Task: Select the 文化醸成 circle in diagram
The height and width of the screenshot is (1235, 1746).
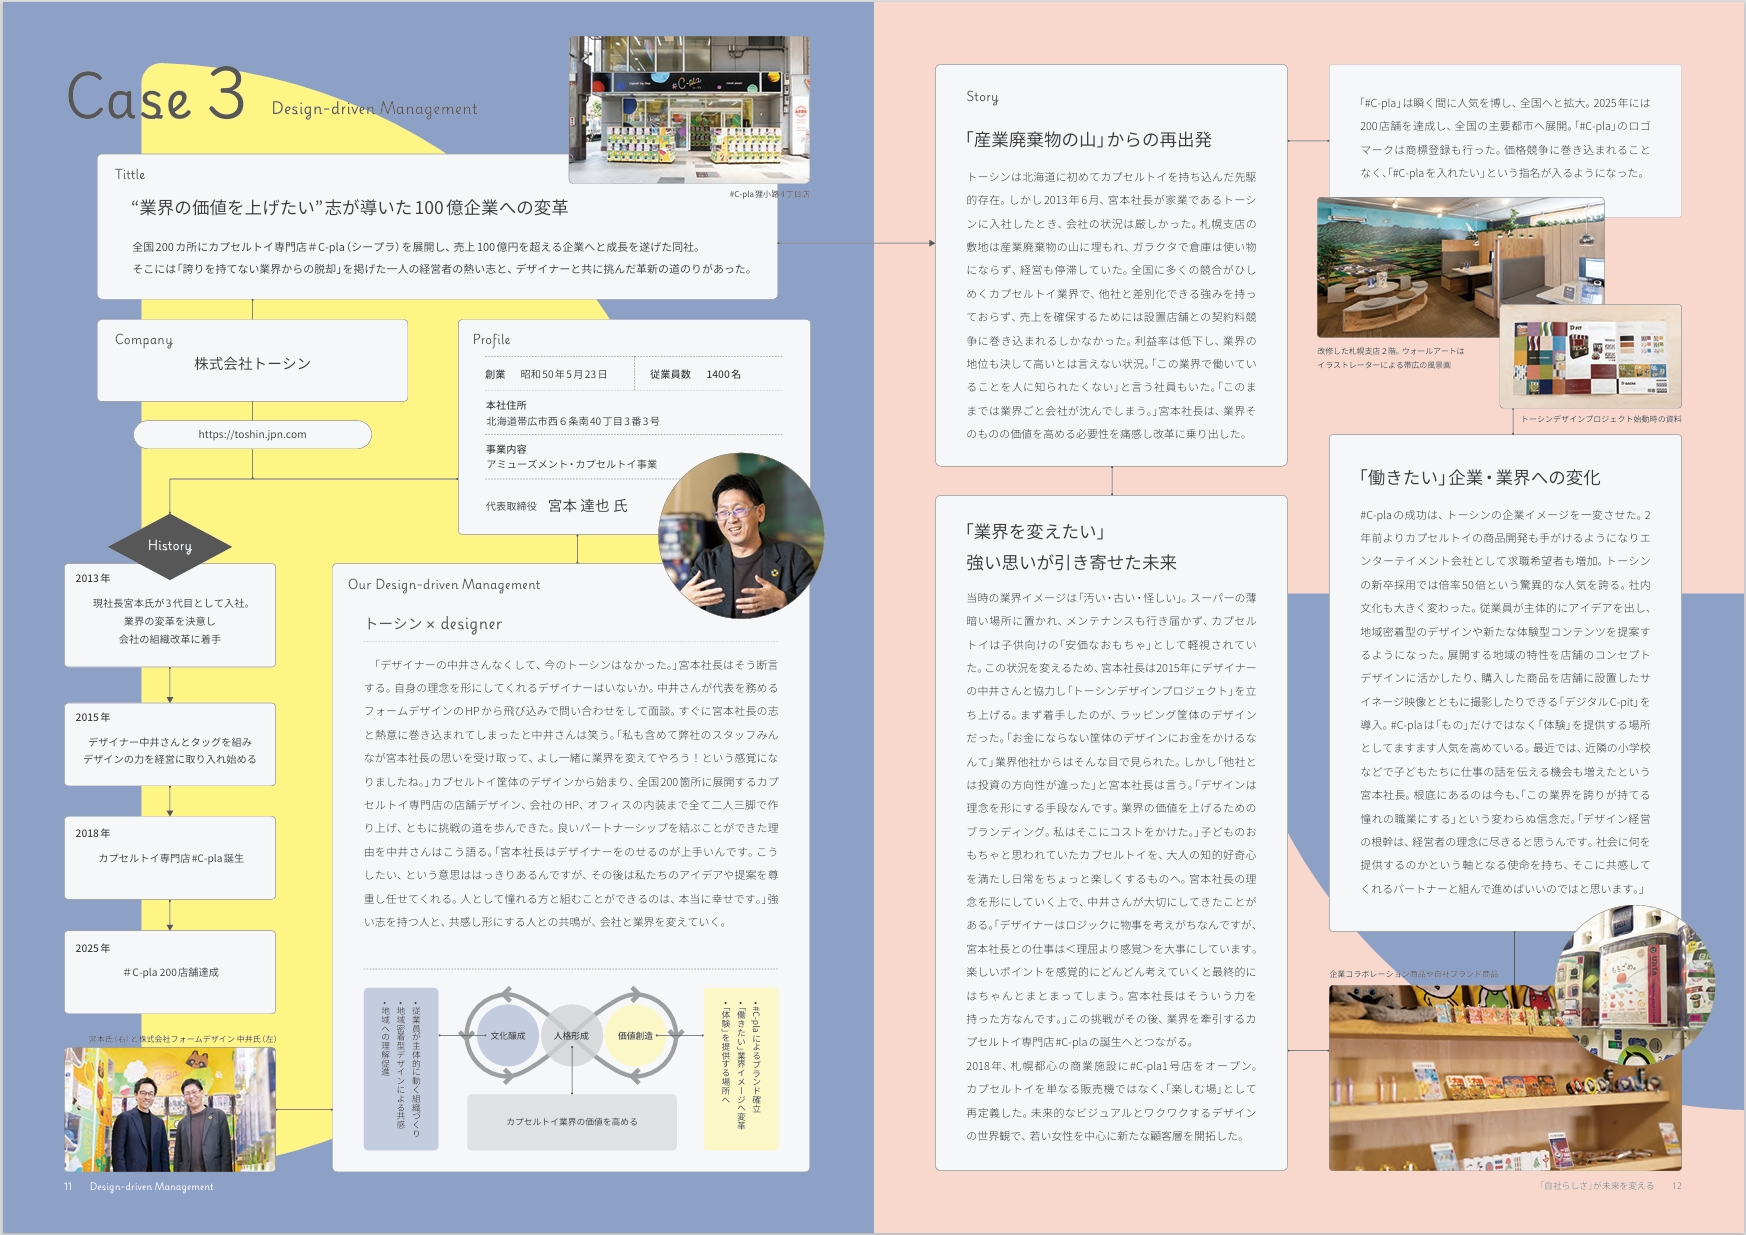Action: [x=508, y=1036]
